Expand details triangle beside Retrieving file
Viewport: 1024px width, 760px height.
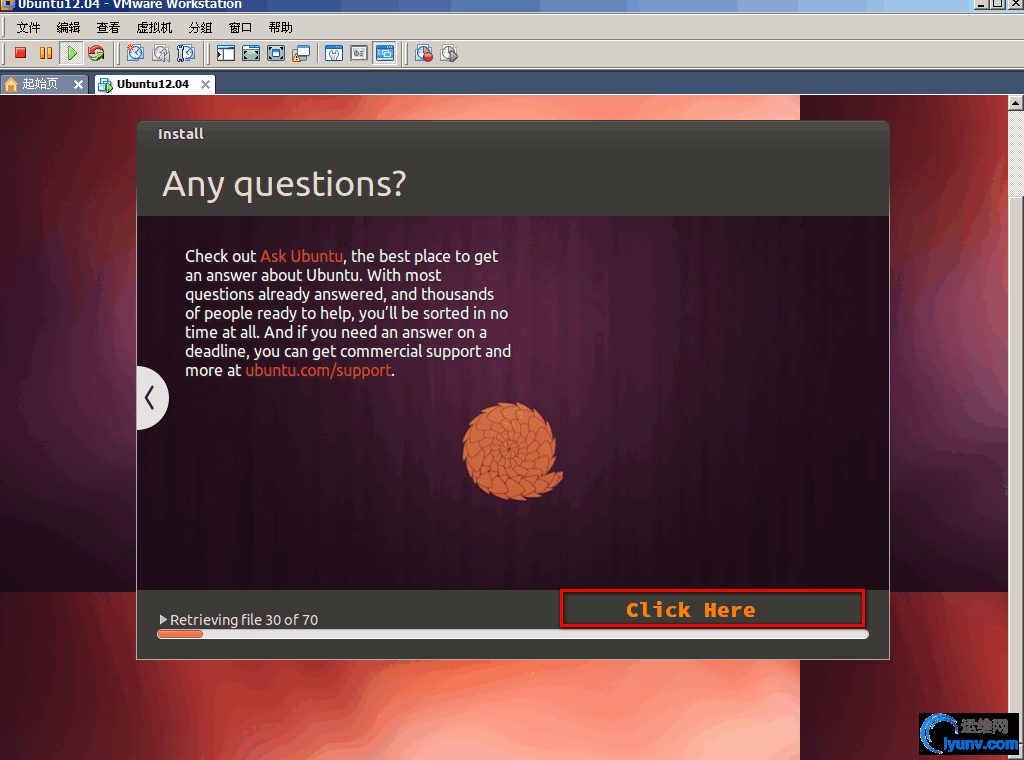click(x=163, y=619)
